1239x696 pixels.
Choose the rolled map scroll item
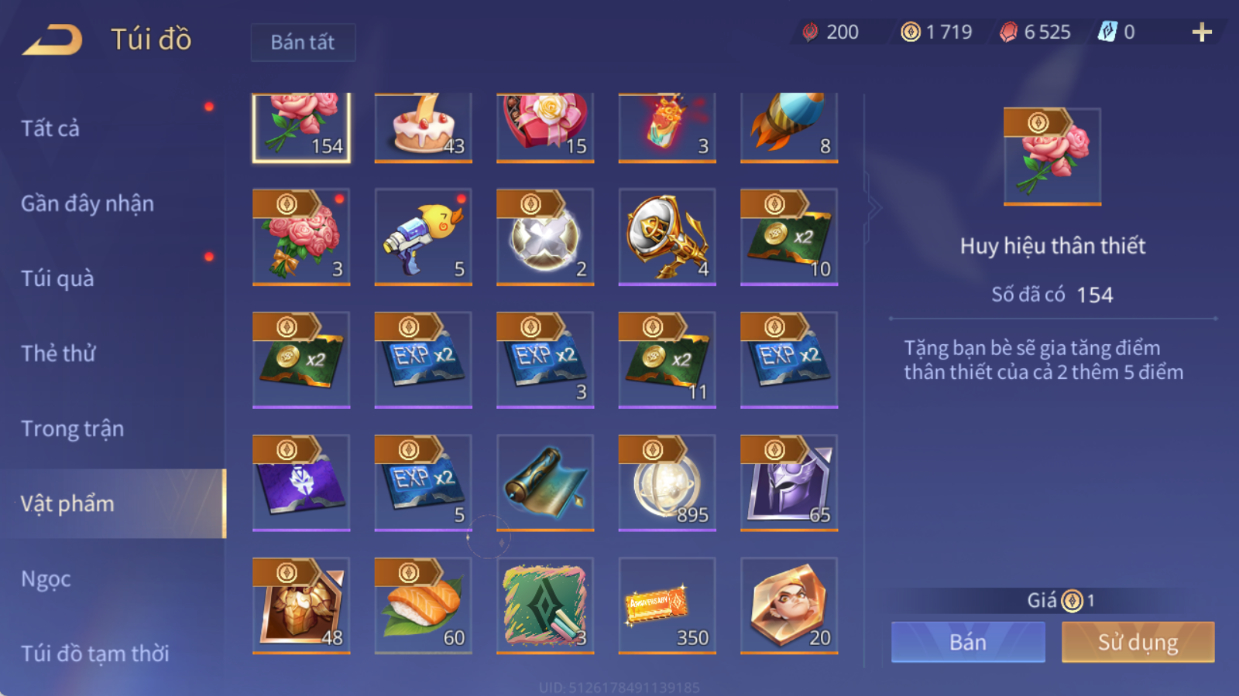545,483
